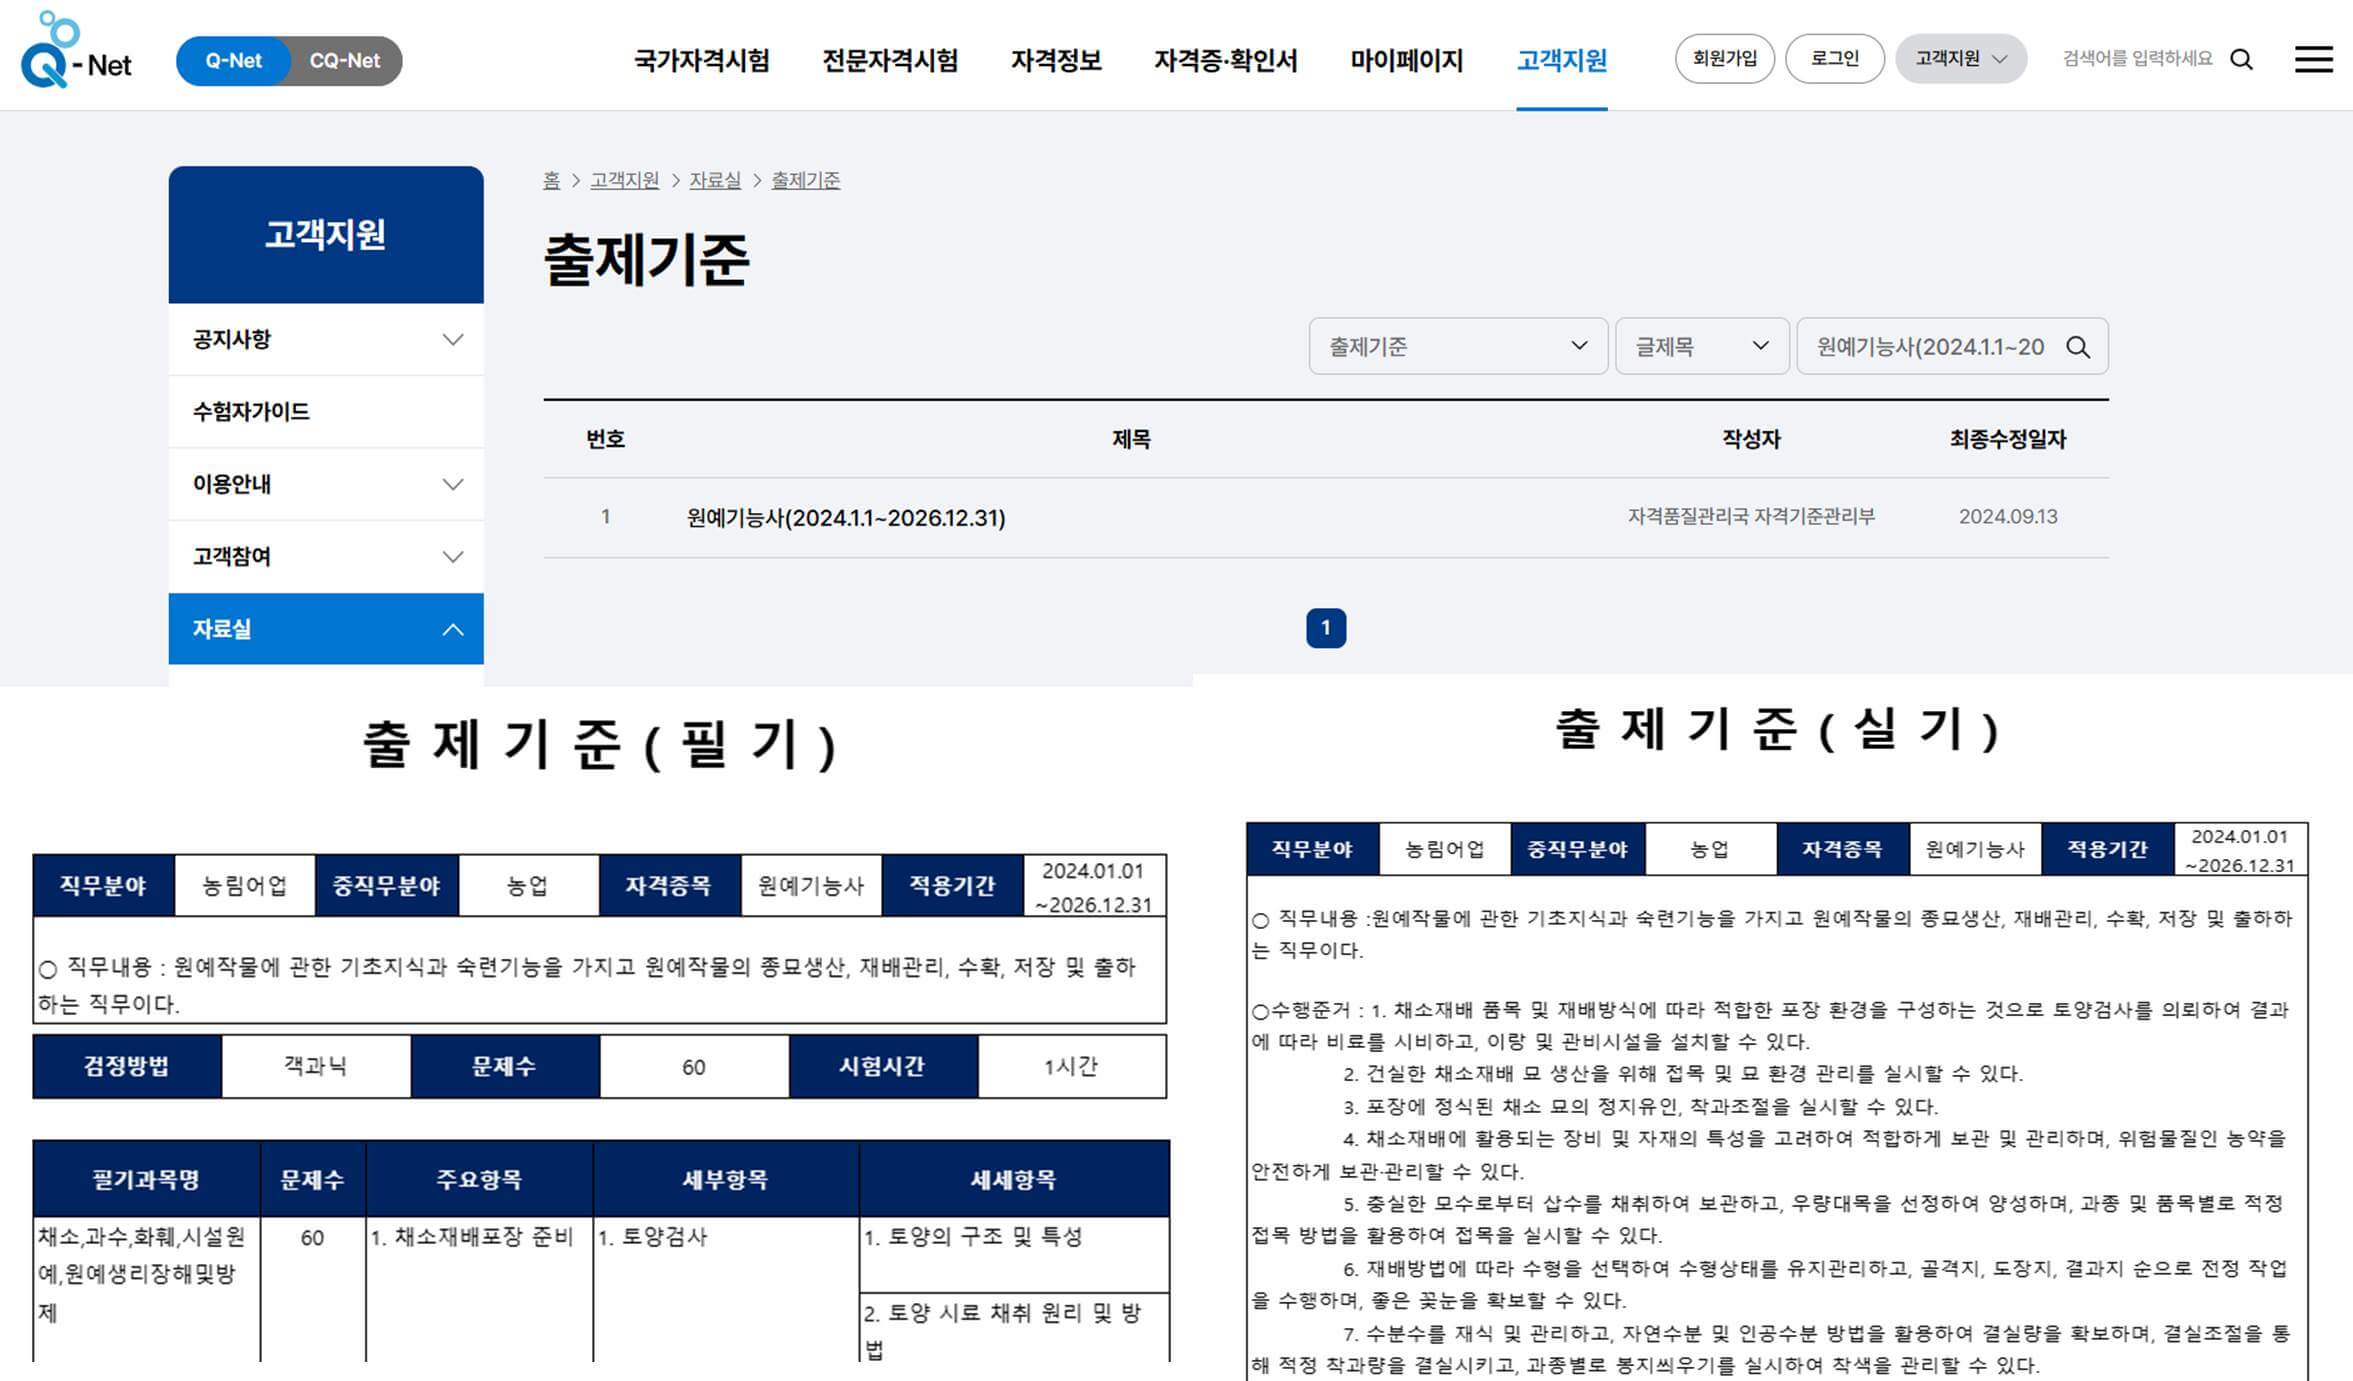
Task: Open the hamburger menu icon
Action: 2313,59
